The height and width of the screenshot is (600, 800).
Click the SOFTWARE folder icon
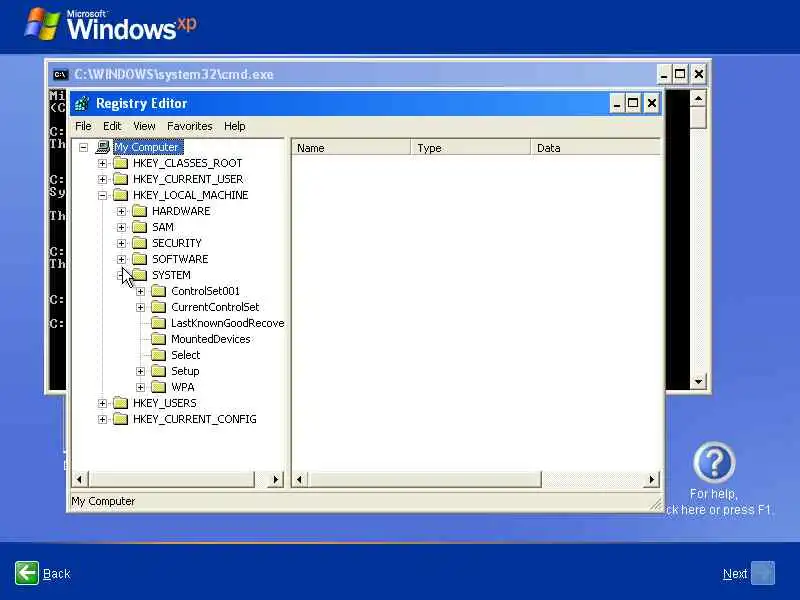(139, 259)
